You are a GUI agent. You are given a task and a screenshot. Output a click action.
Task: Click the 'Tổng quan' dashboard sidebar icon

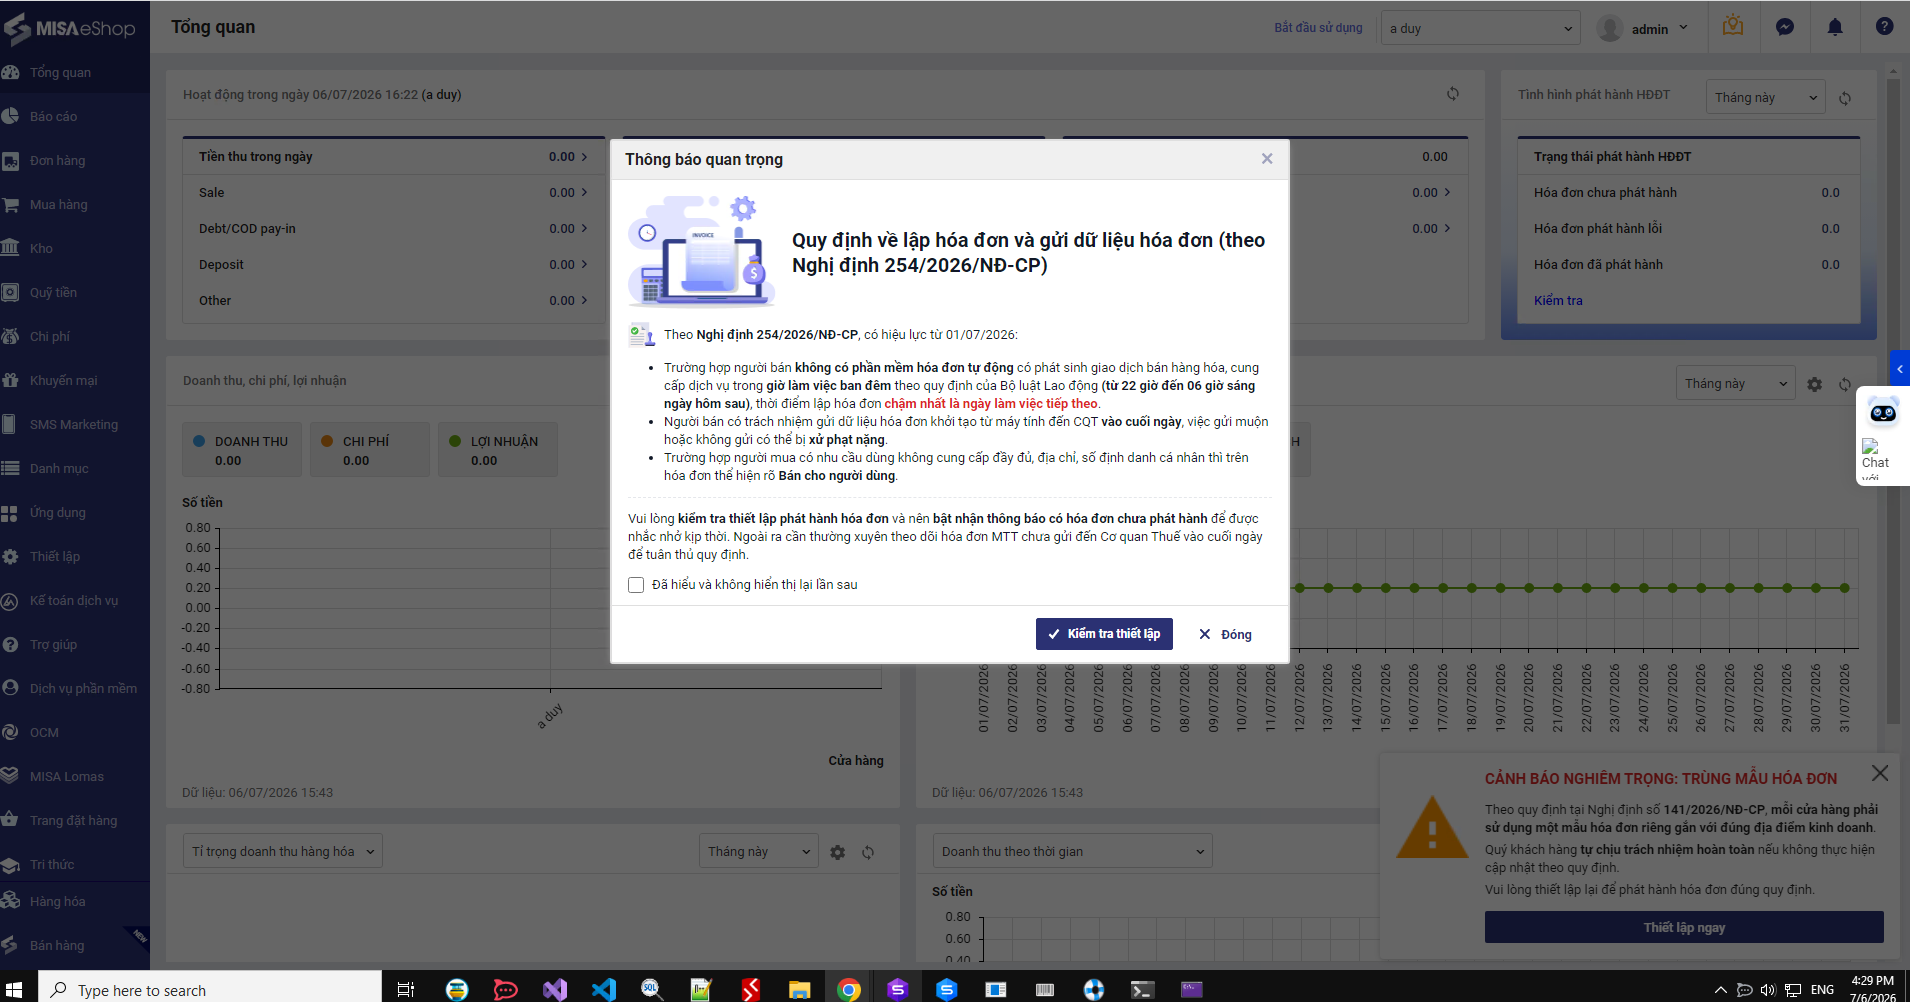(x=11, y=72)
